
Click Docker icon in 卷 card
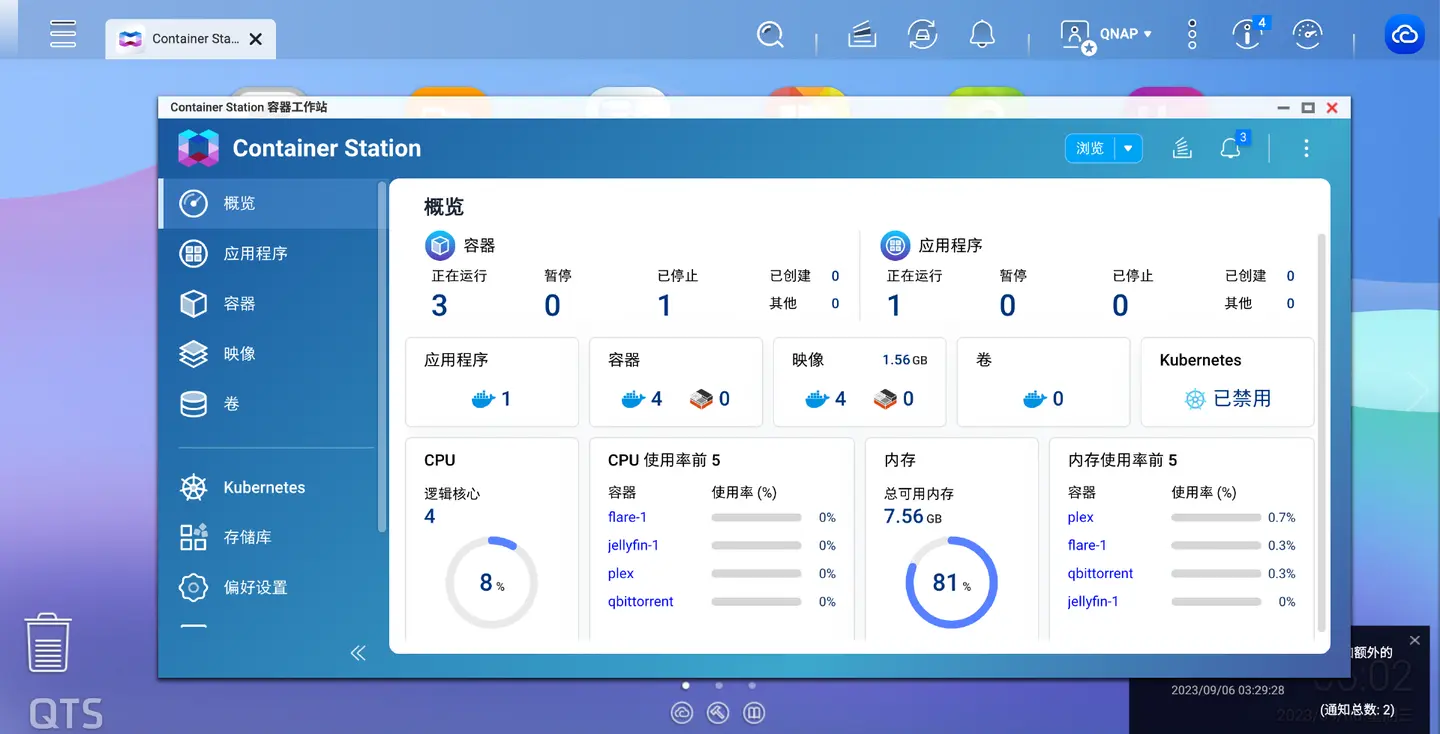[x=1035, y=399]
